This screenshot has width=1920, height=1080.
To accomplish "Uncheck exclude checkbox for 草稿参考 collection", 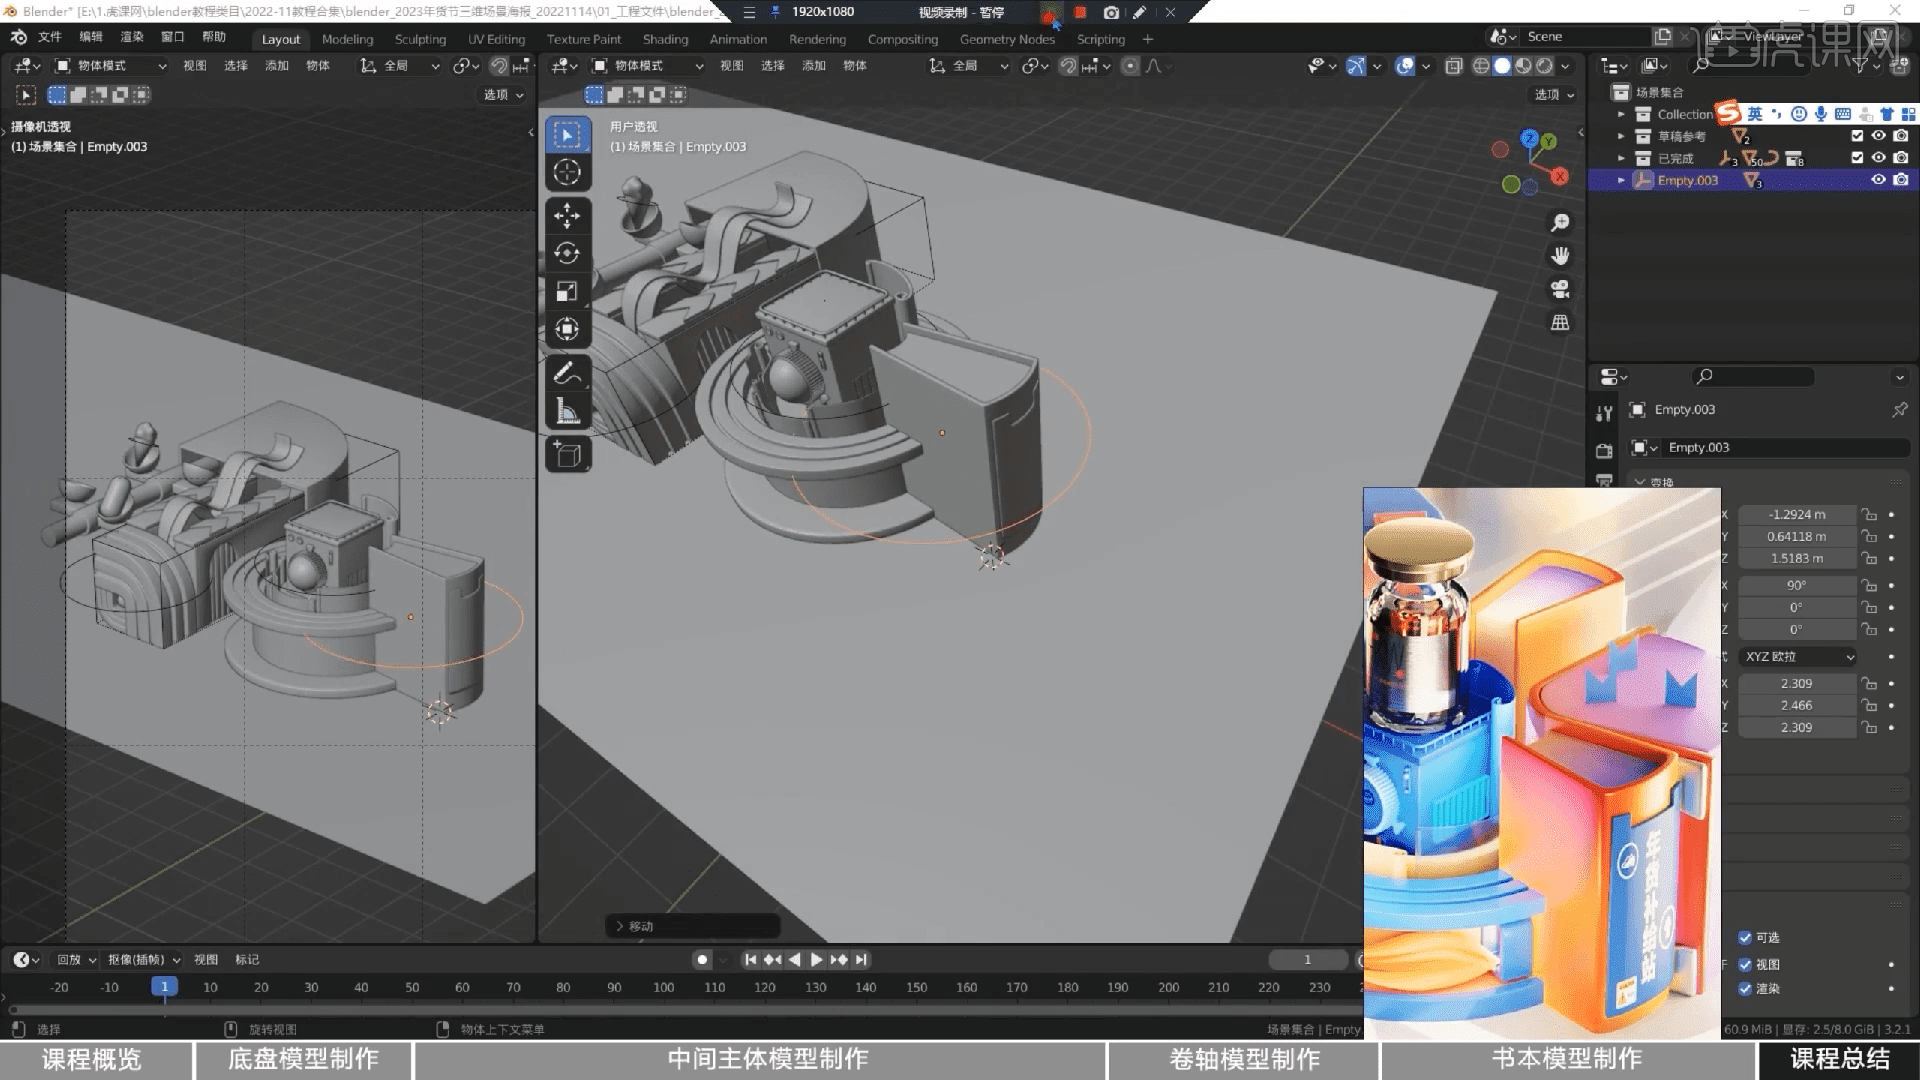I will point(1857,136).
